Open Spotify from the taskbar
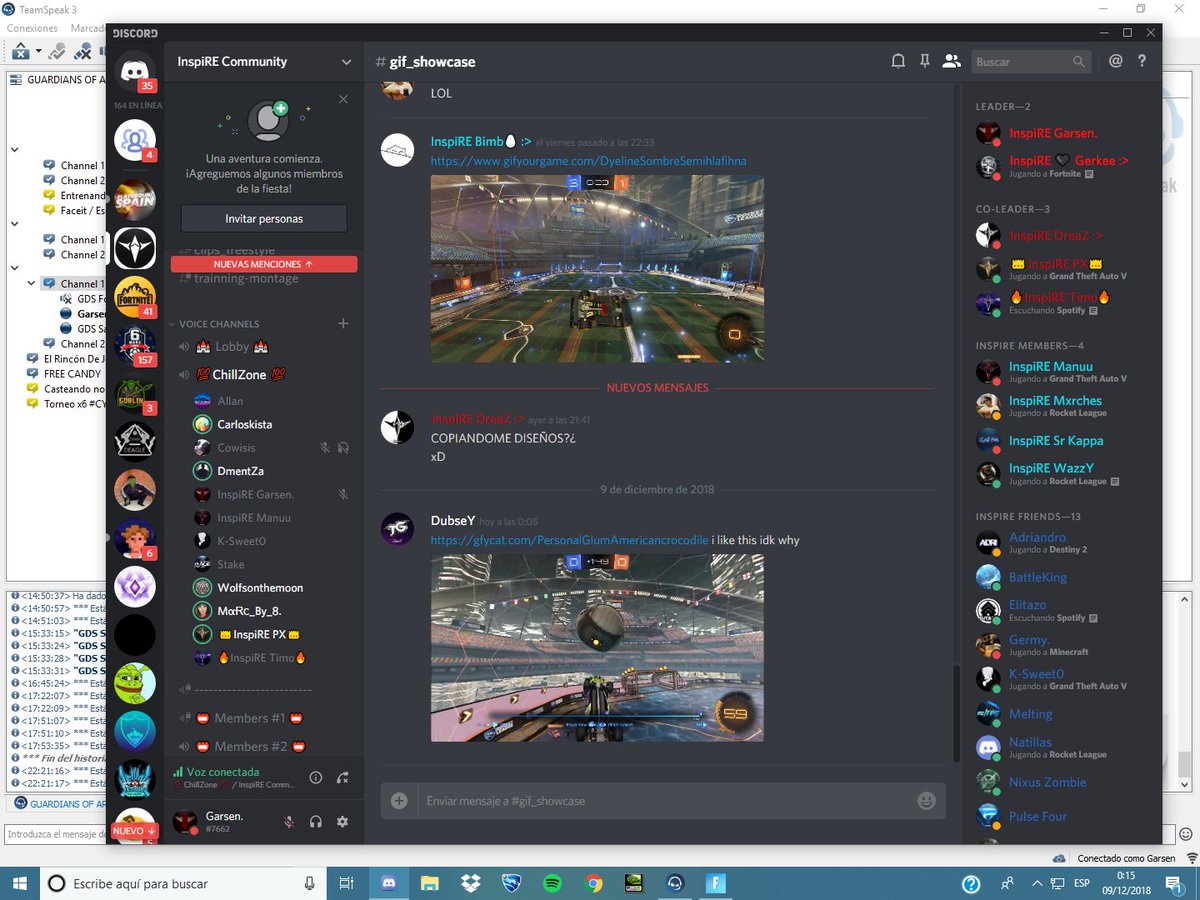The width and height of the screenshot is (1200, 900). (552, 884)
